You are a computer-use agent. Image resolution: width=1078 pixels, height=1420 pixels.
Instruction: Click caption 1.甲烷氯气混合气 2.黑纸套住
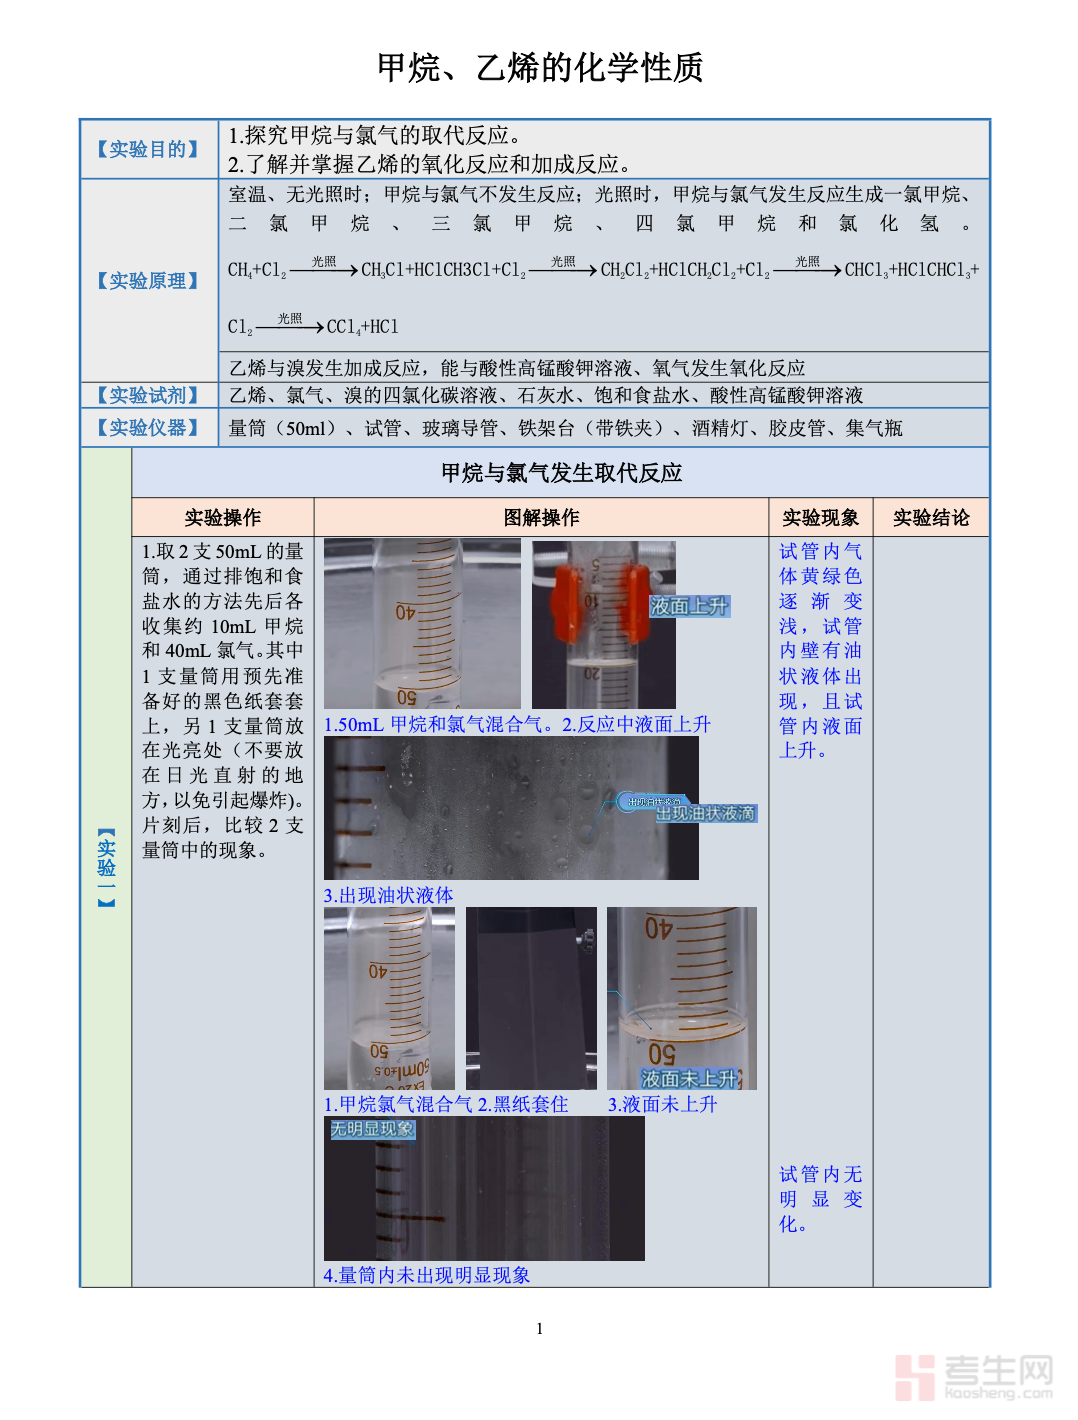tap(446, 1104)
